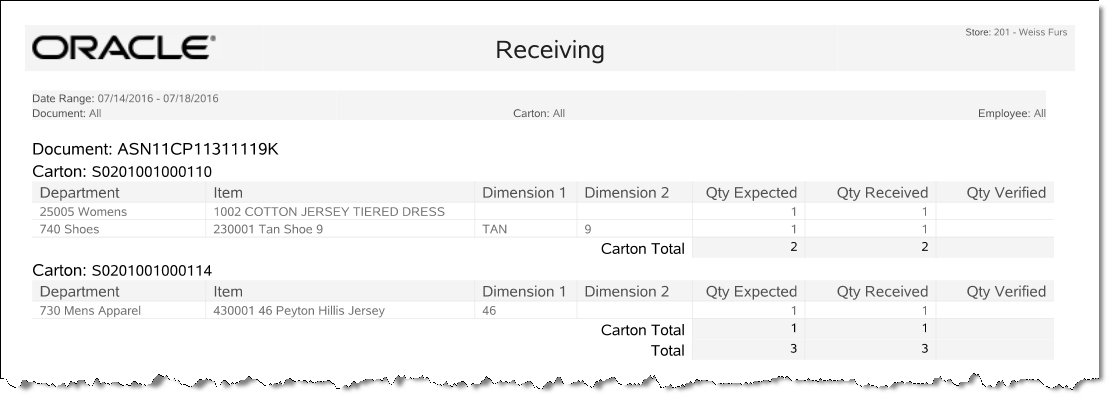
Task: Click the 730 Mens Apparel department cell
Action: click(90, 310)
